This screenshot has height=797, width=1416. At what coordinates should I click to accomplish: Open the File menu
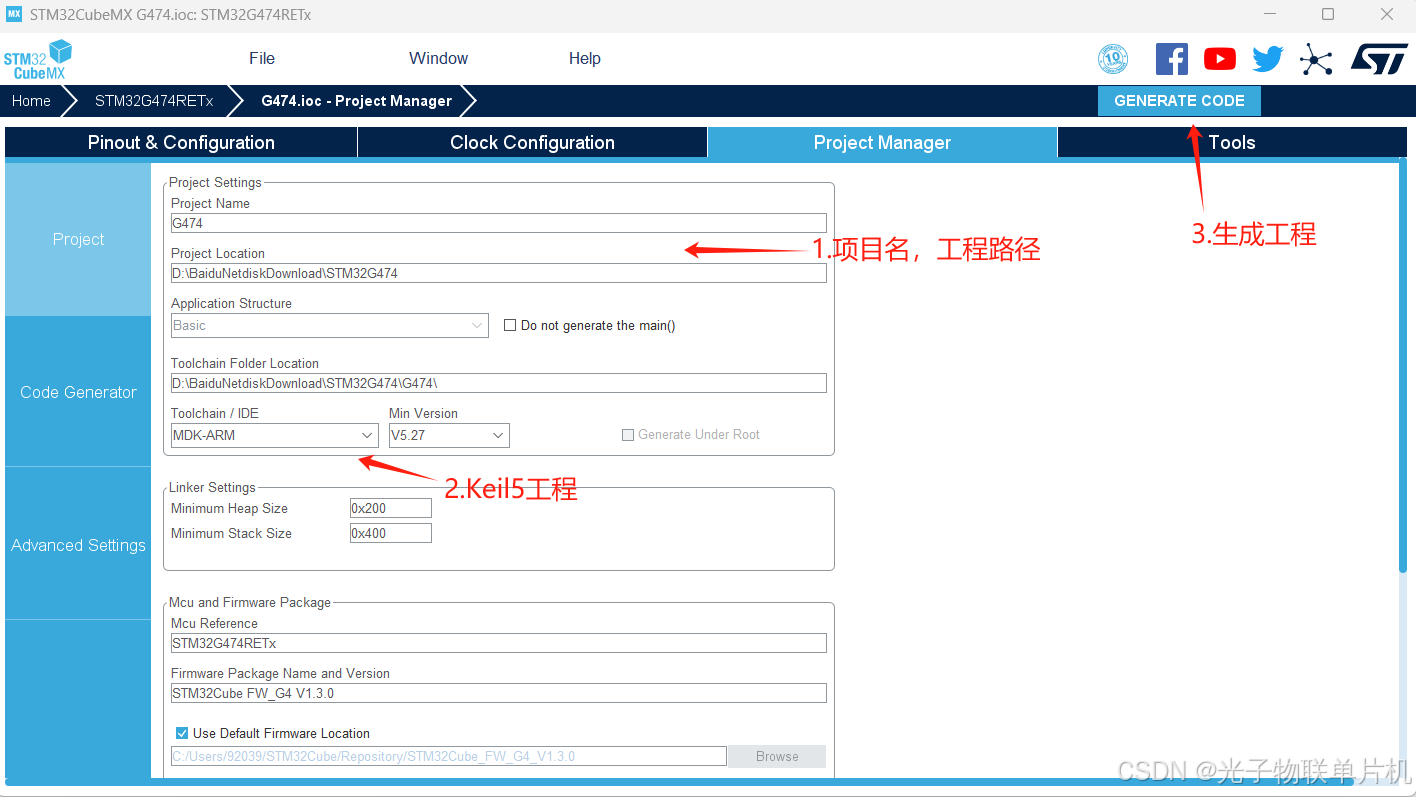(262, 58)
